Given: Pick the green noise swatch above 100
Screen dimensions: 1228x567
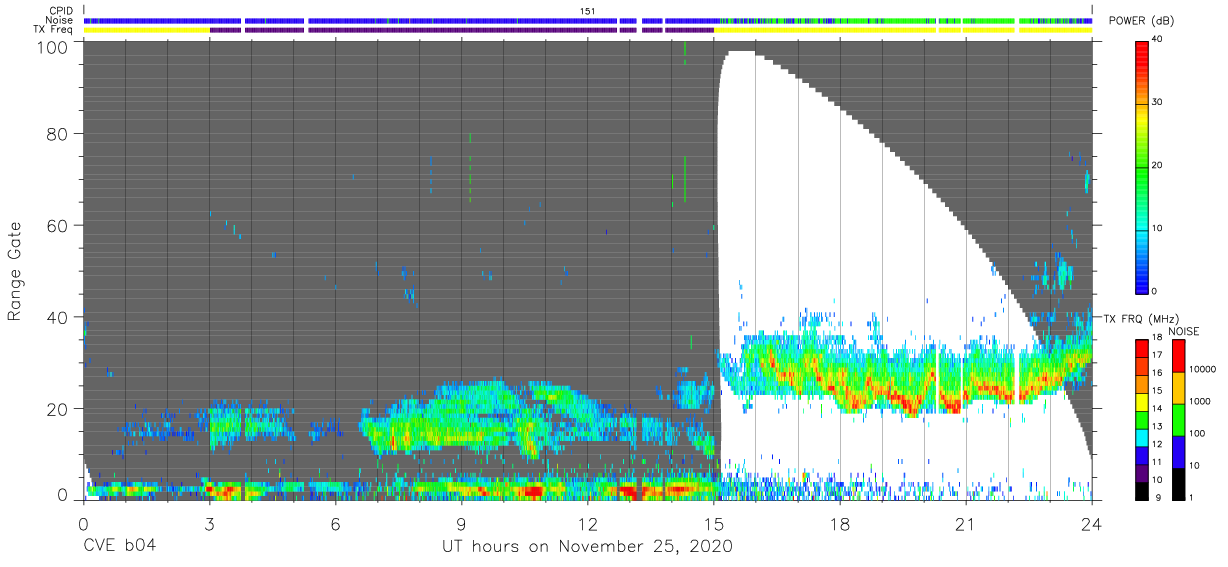Looking at the screenshot, I should click(x=1178, y=420).
